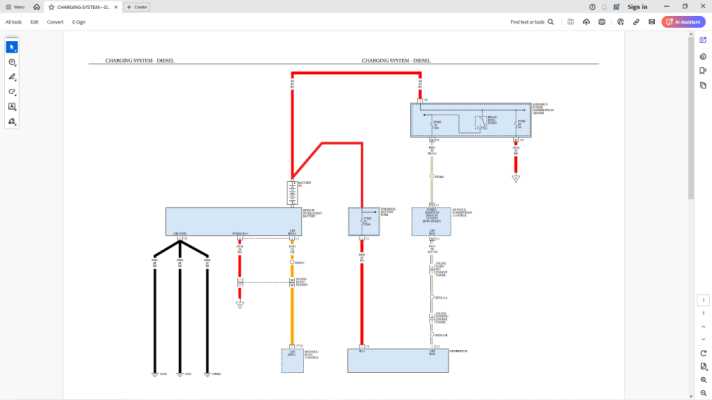Image resolution: width=712 pixels, height=400 pixels.
Task: Select the Highlight pen tool
Action: (12, 77)
